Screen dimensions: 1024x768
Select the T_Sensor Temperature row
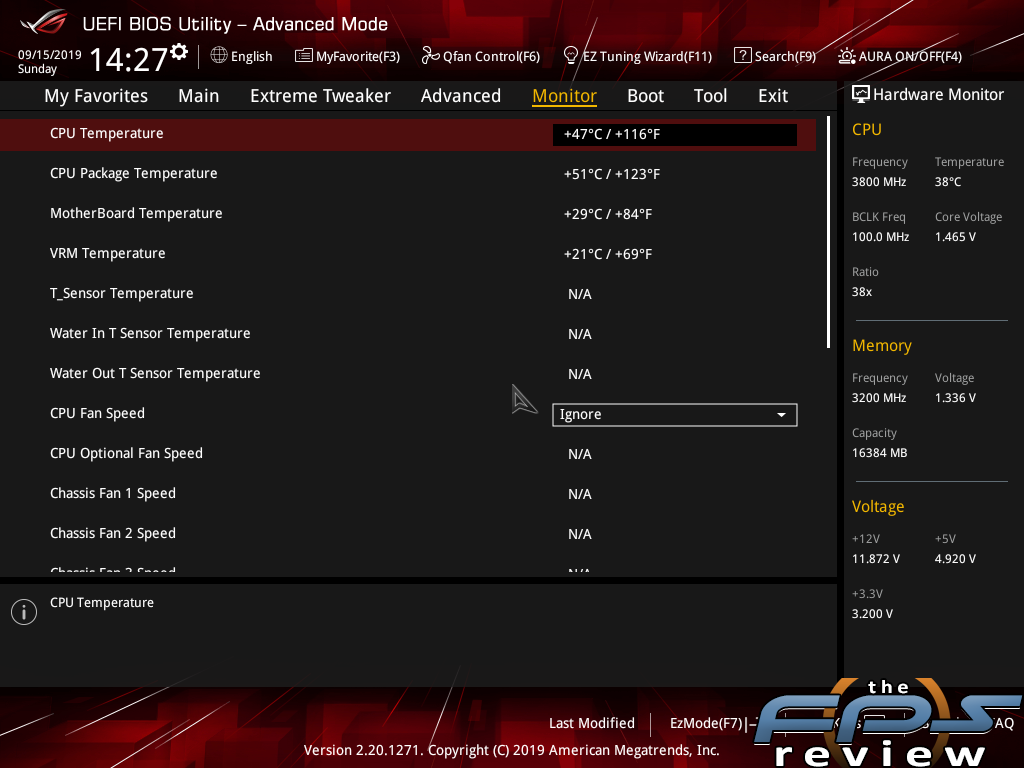408,293
